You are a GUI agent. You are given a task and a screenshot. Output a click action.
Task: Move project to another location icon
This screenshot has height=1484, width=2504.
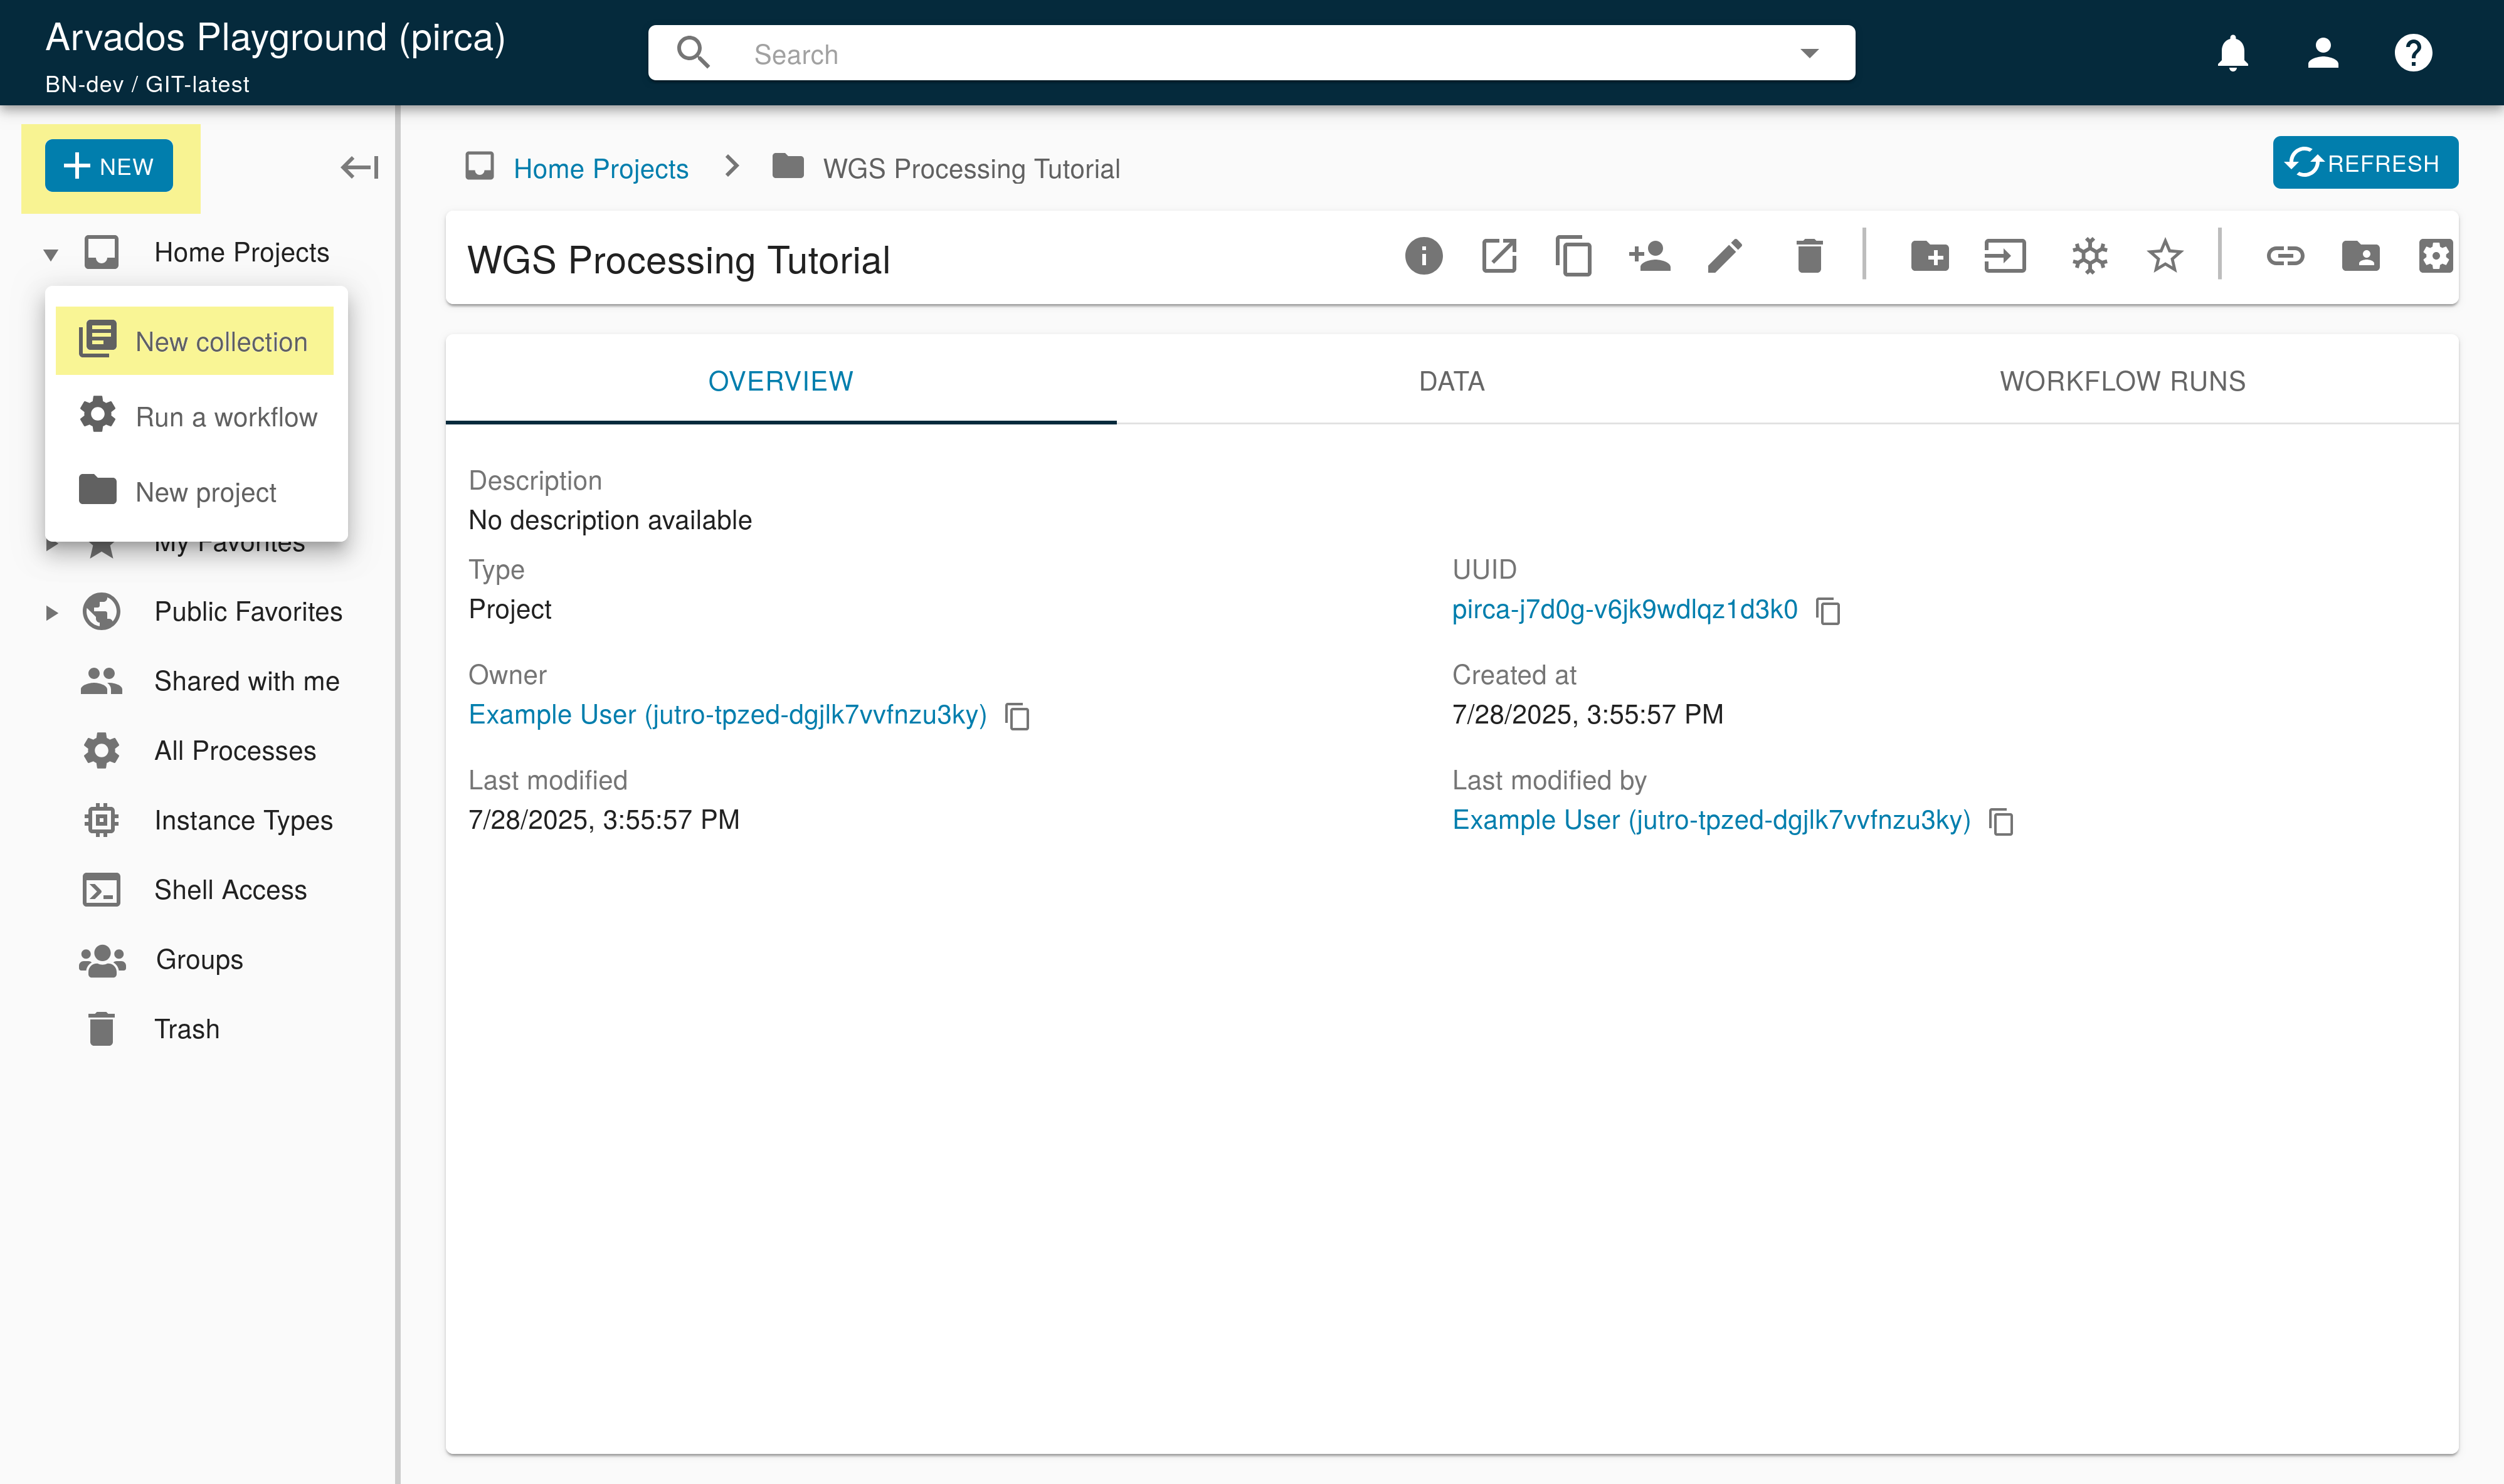tap(2004, 256)
